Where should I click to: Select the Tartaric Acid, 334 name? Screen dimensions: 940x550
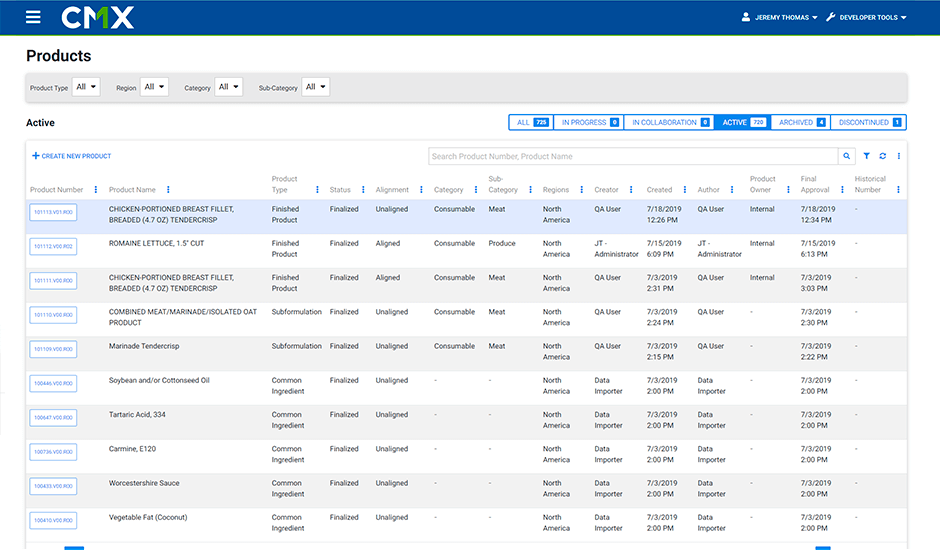tap(137, 414)
